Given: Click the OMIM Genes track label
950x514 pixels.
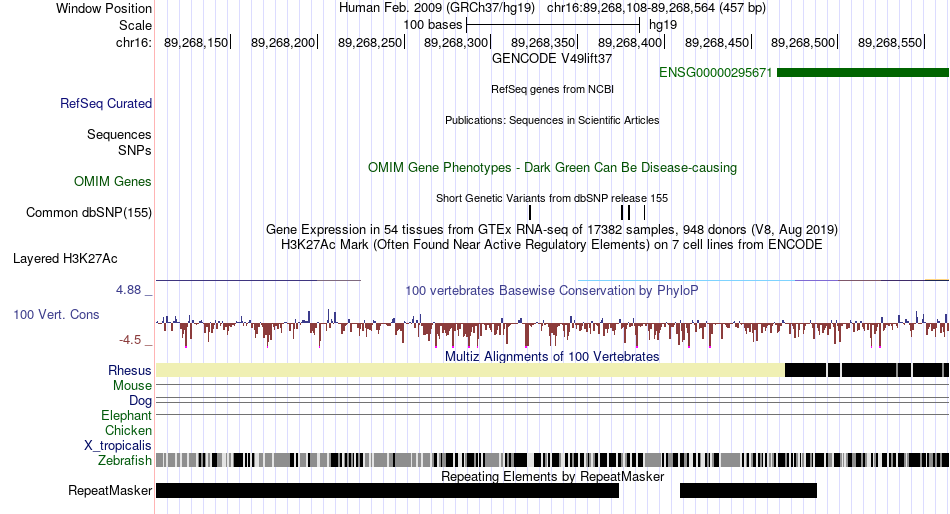Looking at the screenshot, I should (x=112, y=181).
